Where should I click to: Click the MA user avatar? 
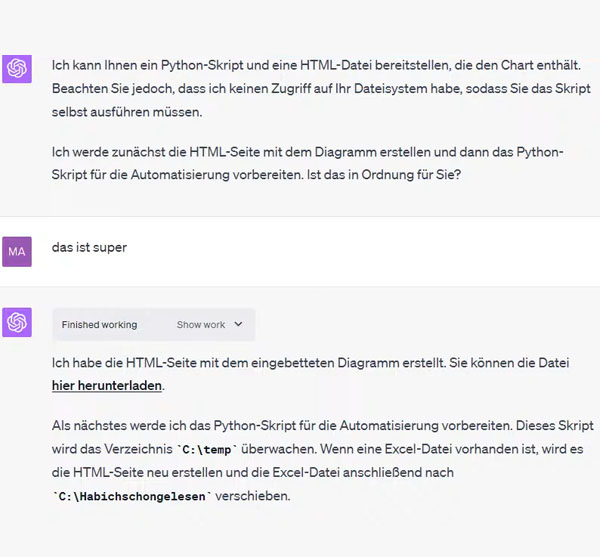[x=17, y=251]
